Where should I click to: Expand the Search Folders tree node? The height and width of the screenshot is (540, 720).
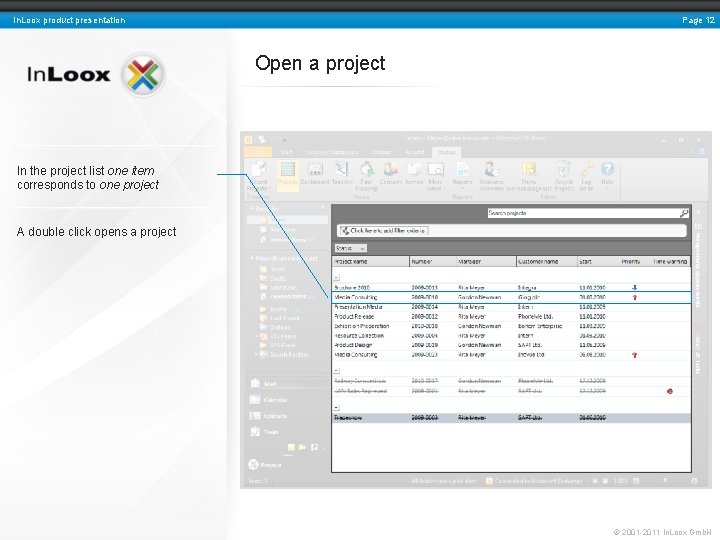coord(256,354)
